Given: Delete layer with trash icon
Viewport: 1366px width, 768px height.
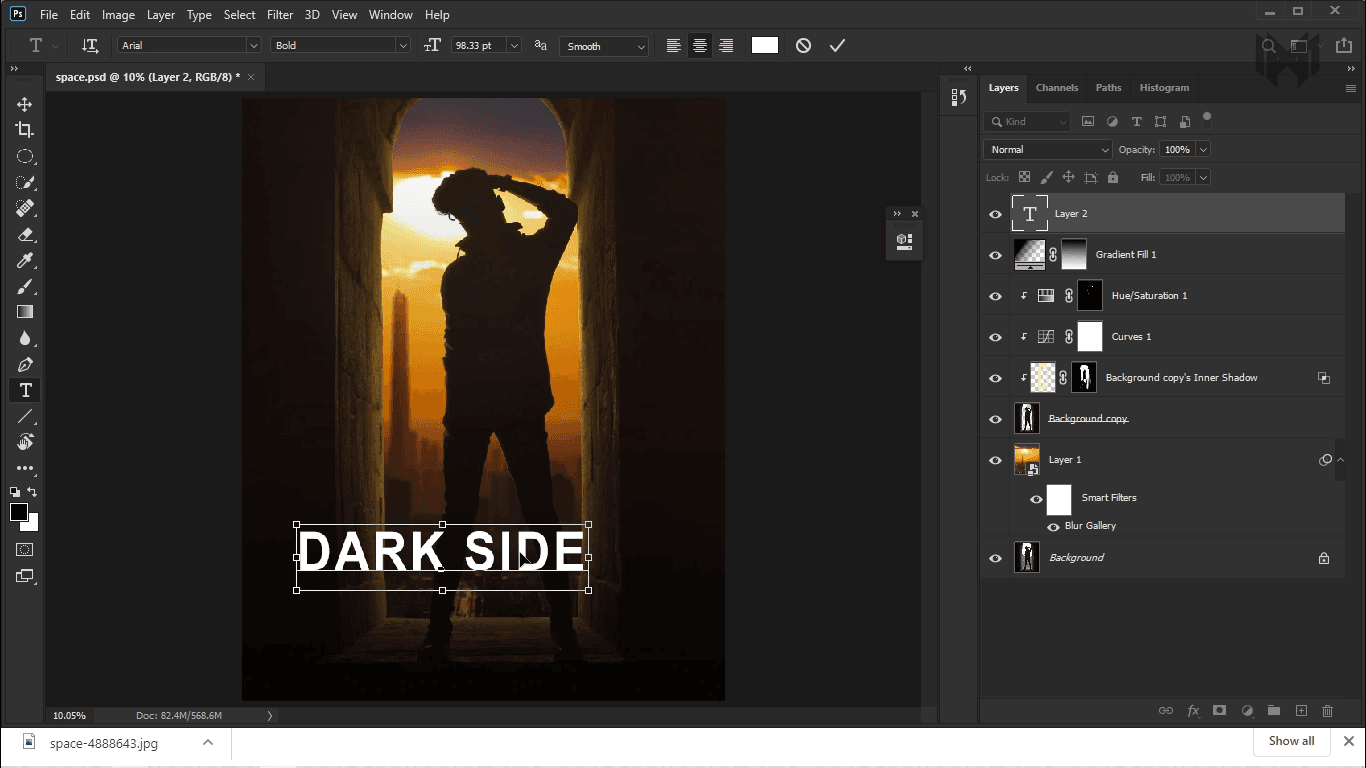Looking at the screenshot, I should 1328,711.
